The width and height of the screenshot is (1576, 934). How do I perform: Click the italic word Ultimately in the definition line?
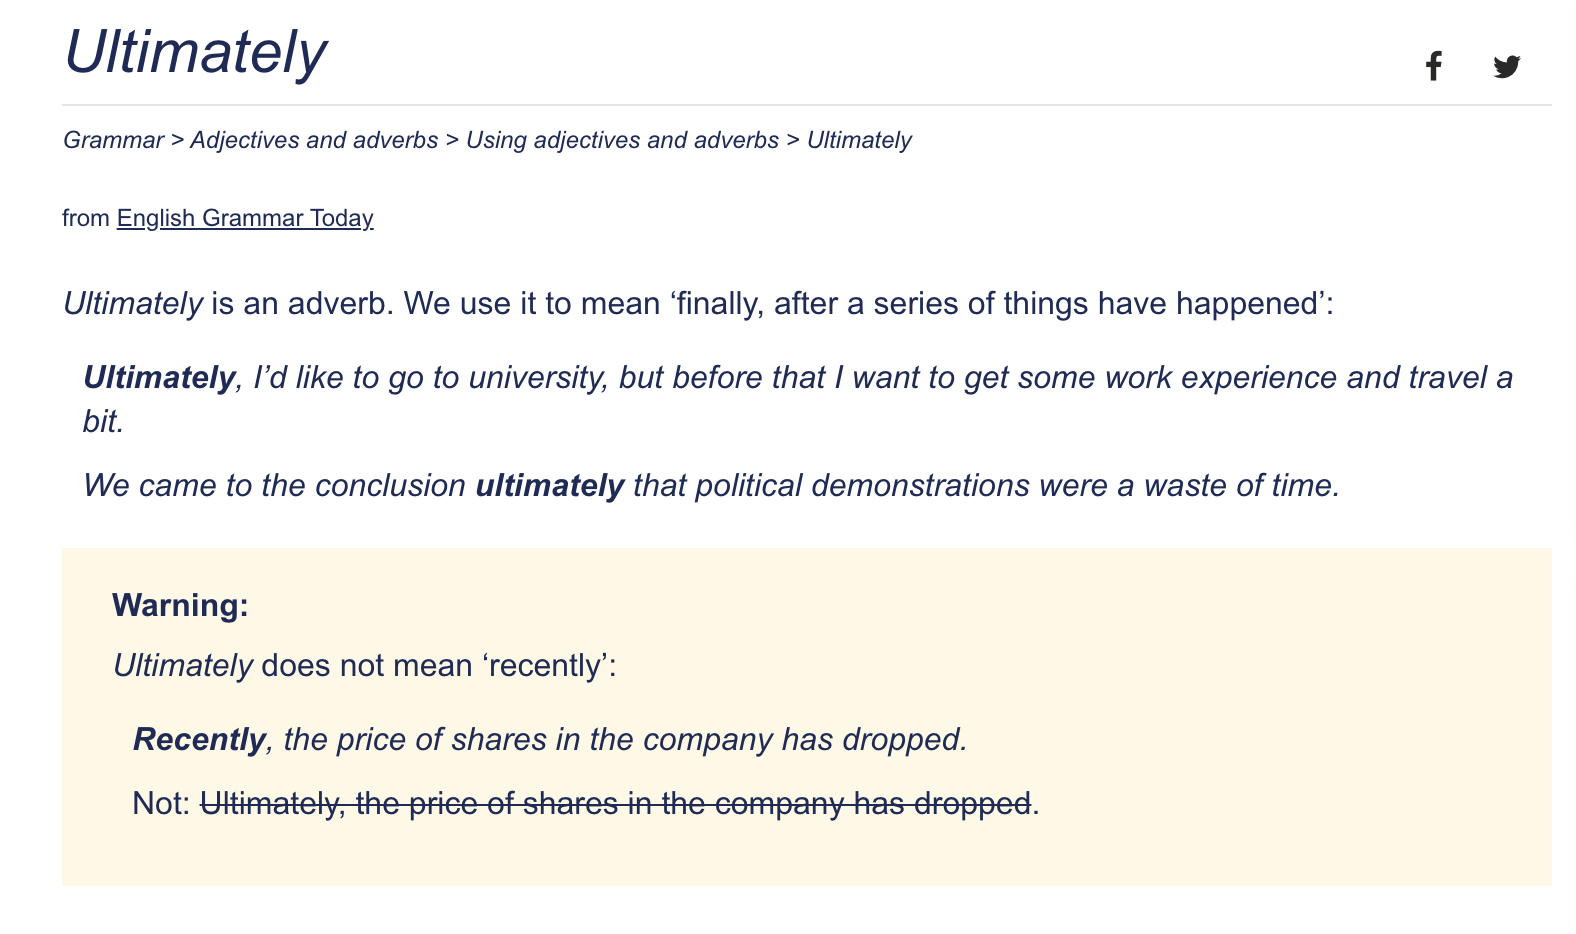131,302
